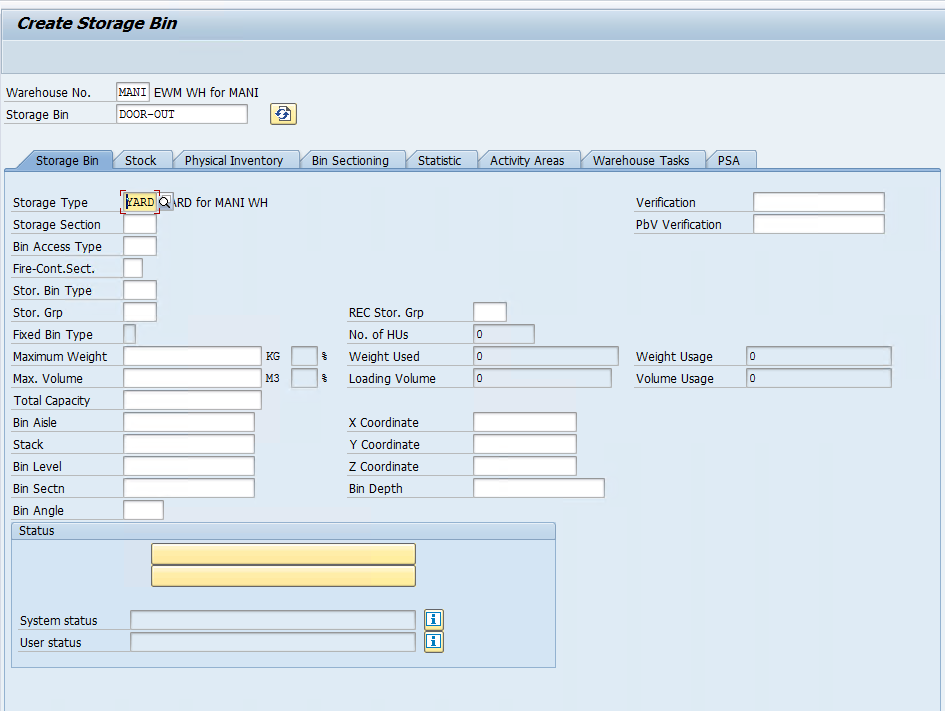945x711 pixels.
Task: Click the User status info icon
Action: pos(434,641)
